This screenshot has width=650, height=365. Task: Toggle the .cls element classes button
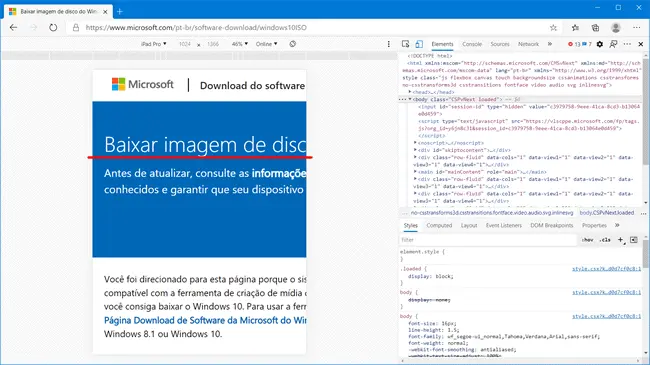(605, 240)
